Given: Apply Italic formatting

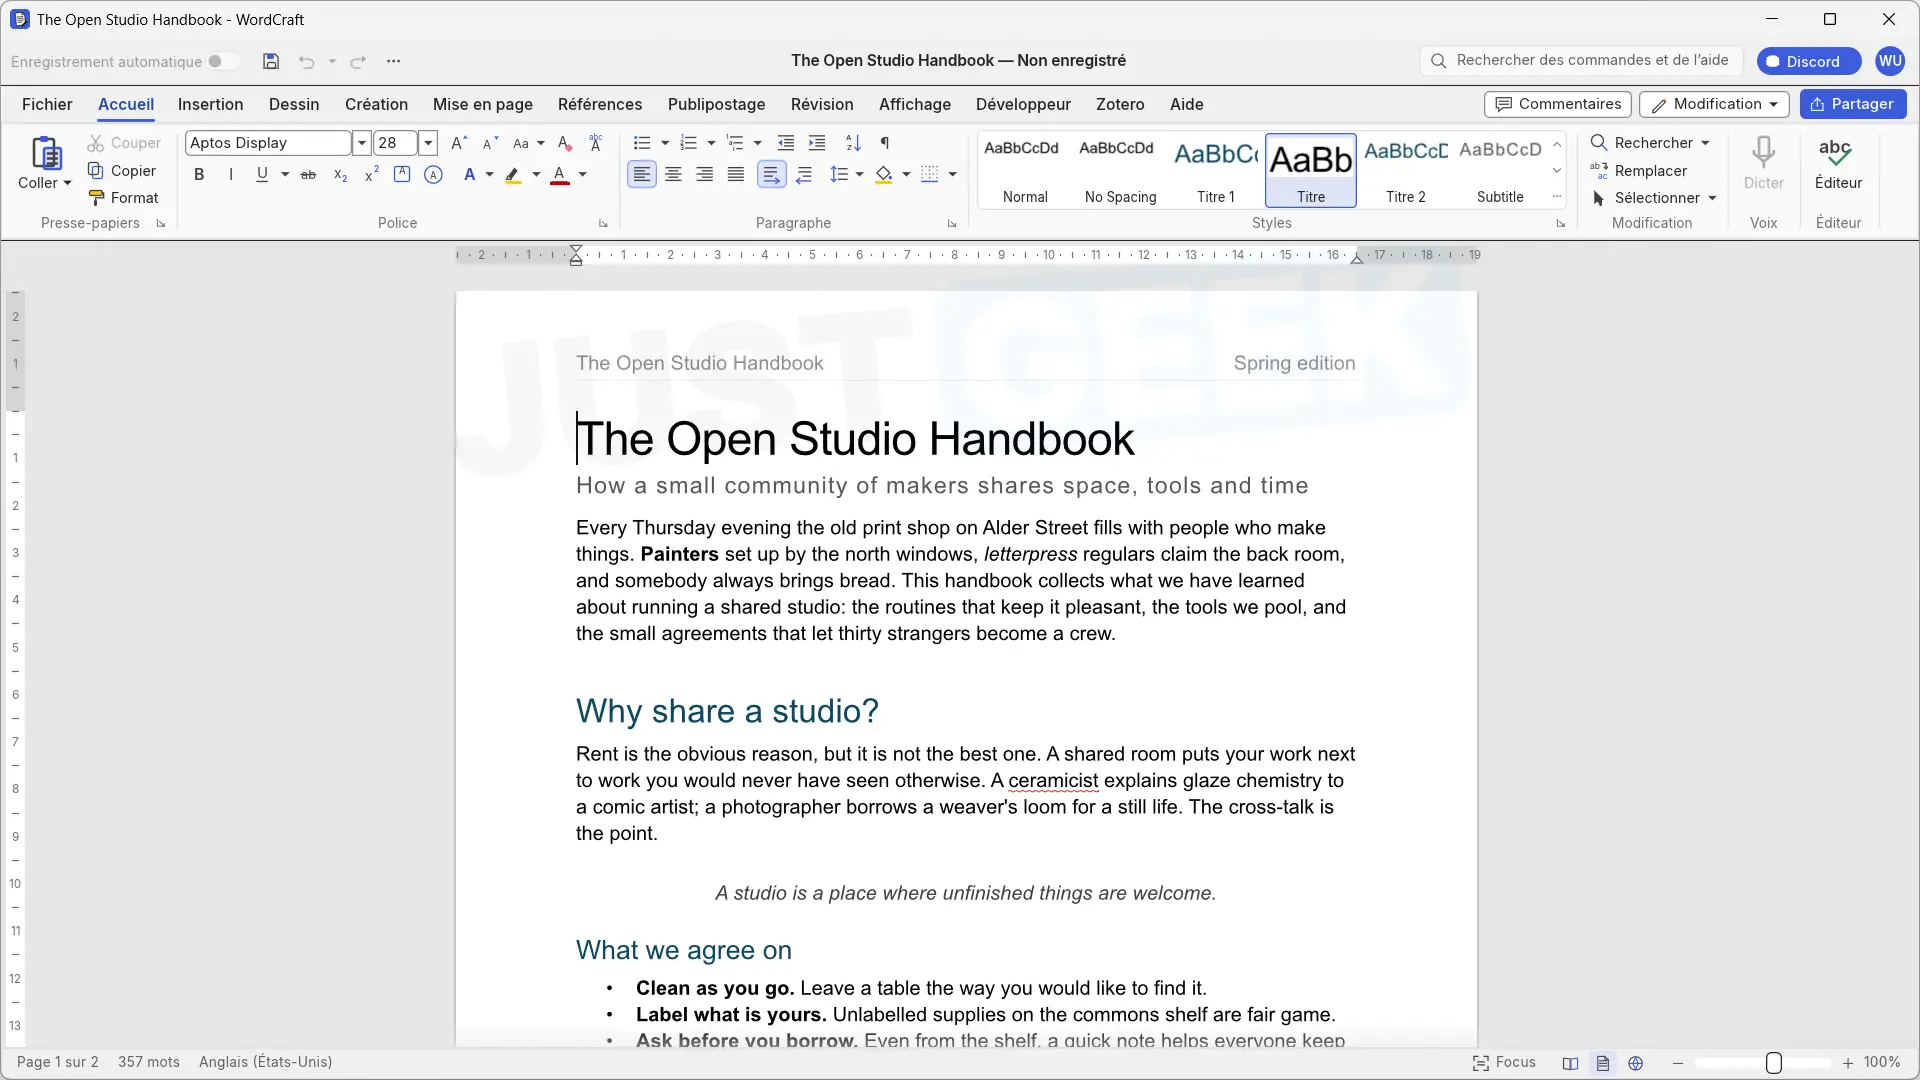Looking at the screenshot, I should (231, 175).
